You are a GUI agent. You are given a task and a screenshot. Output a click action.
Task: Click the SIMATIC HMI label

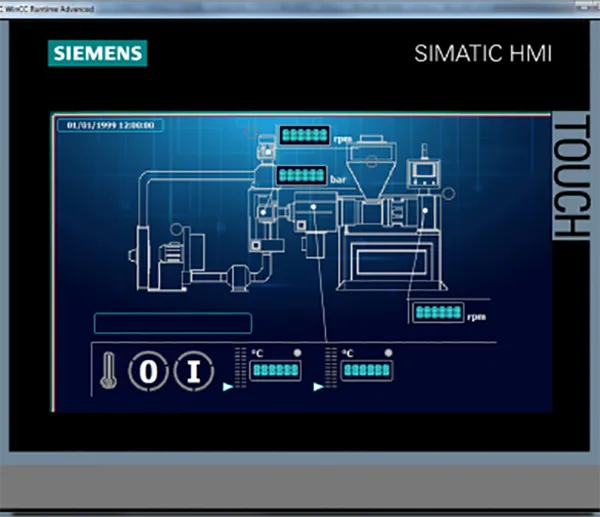[483, 54]
